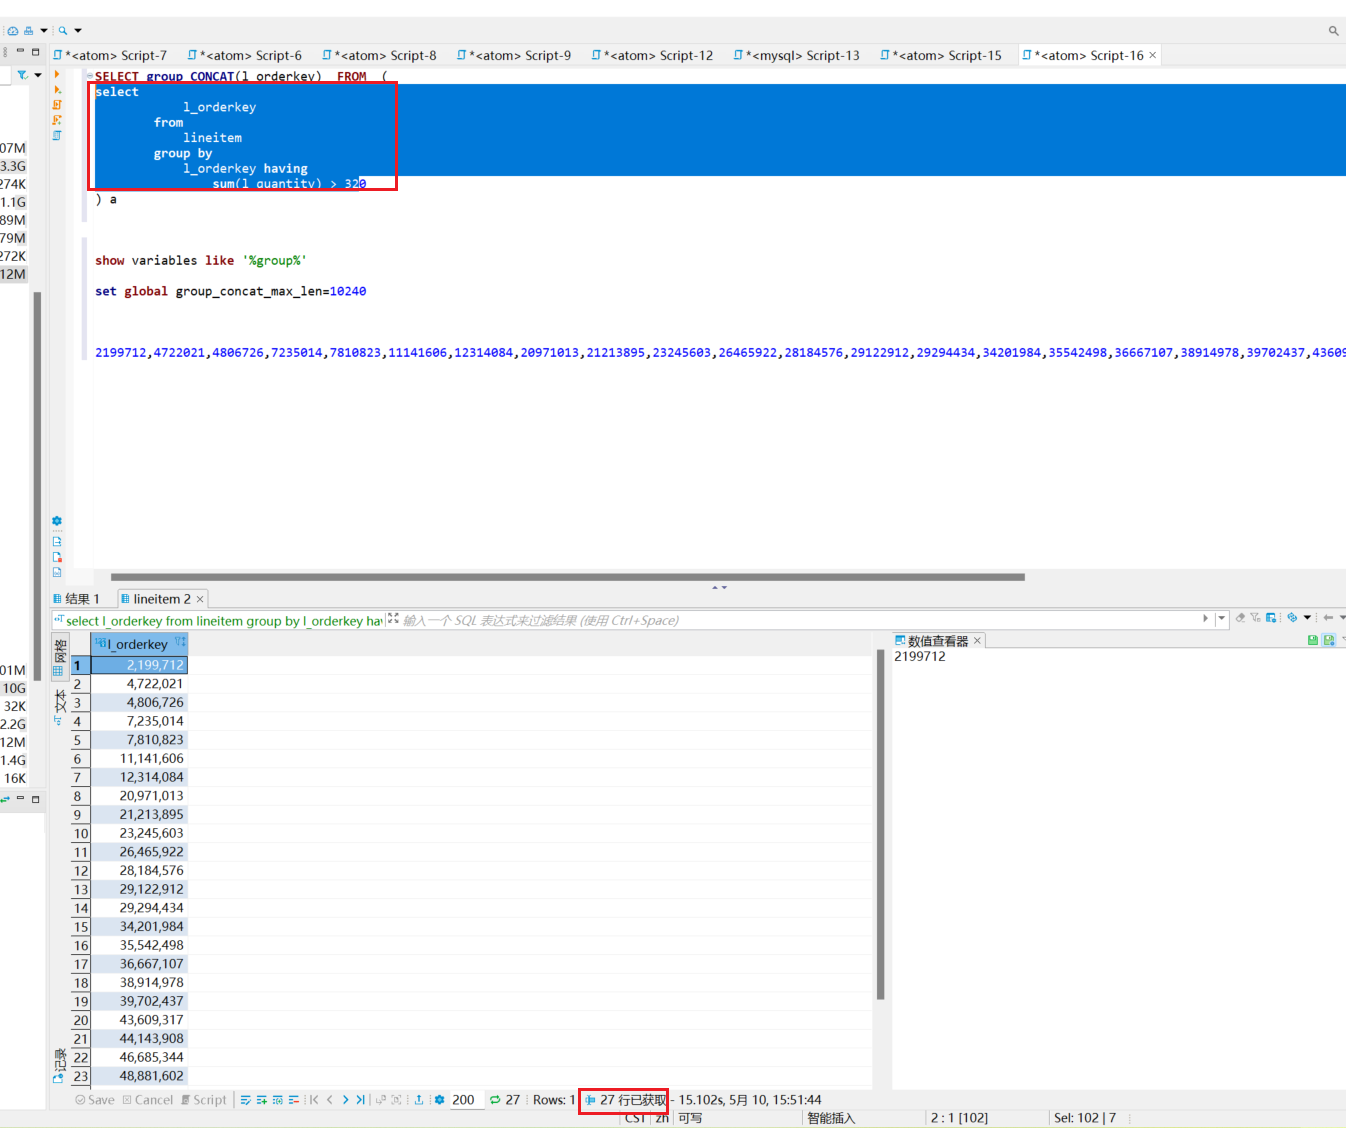Click the Cancel button in results toolbar
This screenshot has height=1128, width=1346.
[x=148, y=1100]
